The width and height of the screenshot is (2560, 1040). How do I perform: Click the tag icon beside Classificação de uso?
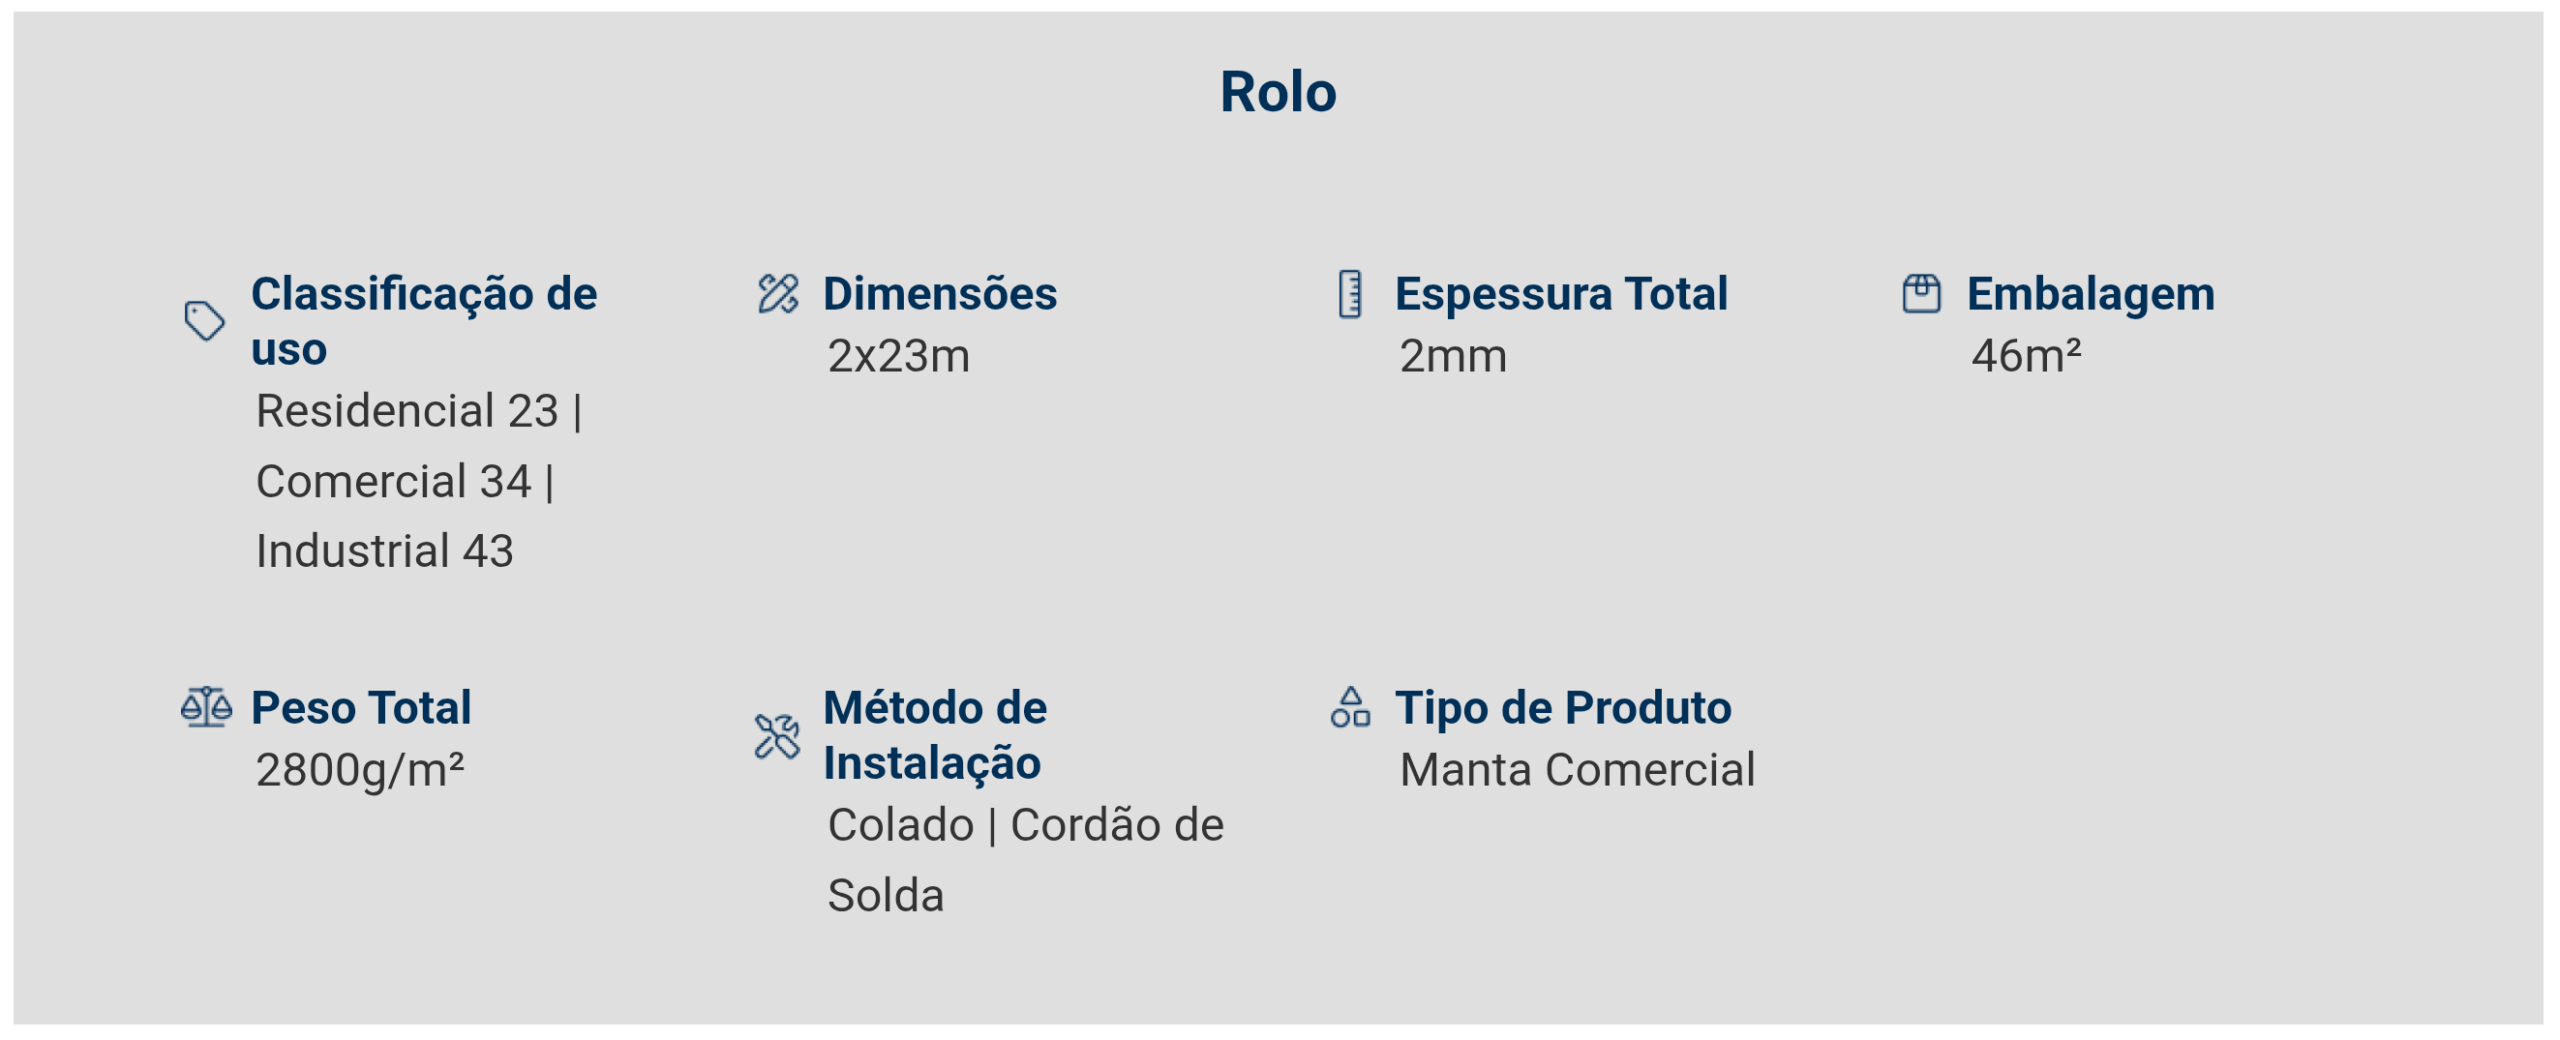205,321
